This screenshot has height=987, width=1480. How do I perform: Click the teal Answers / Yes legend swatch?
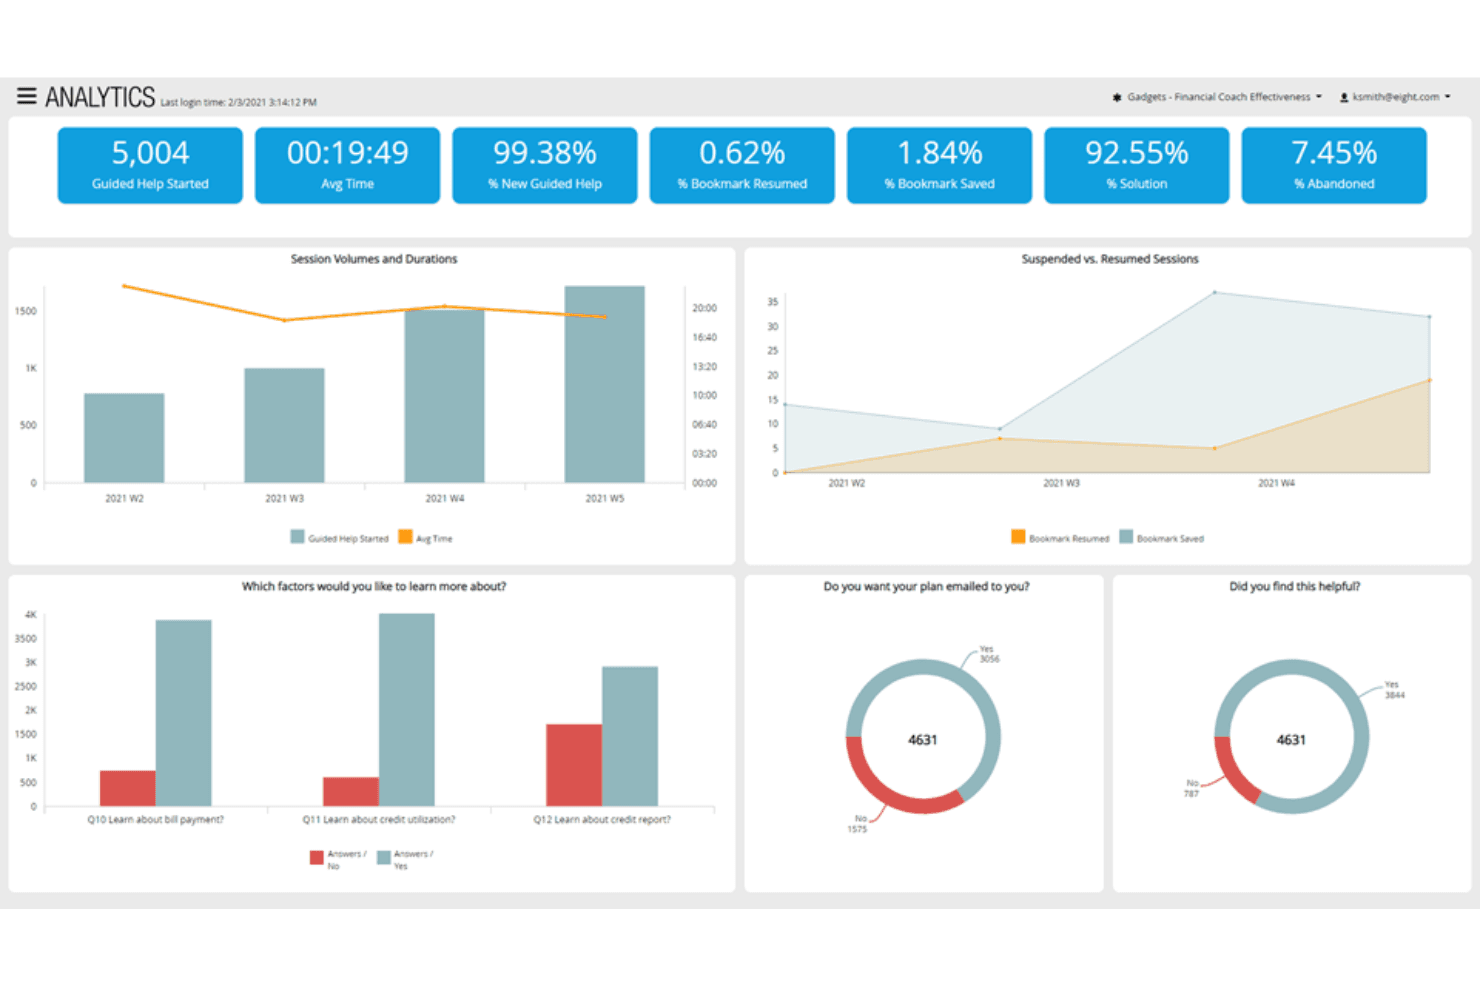pos(383,857)
